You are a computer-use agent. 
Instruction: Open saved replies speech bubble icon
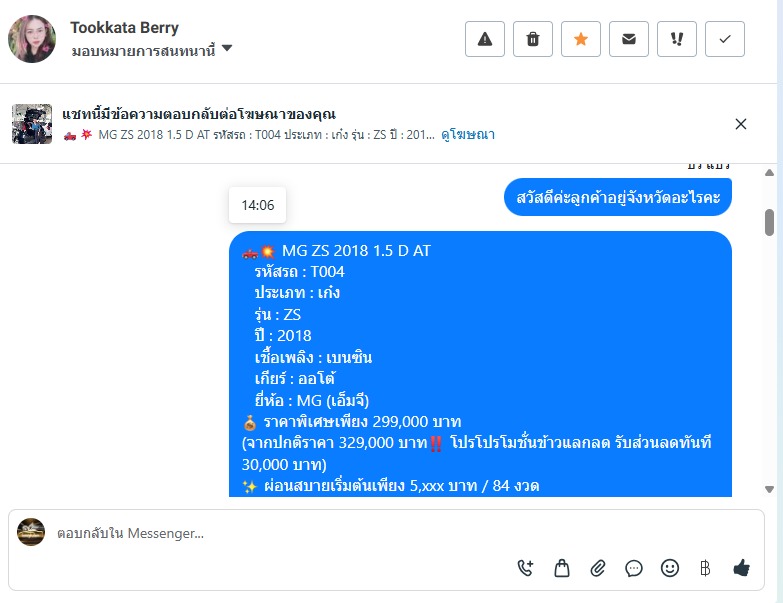(x=634, y=568)
